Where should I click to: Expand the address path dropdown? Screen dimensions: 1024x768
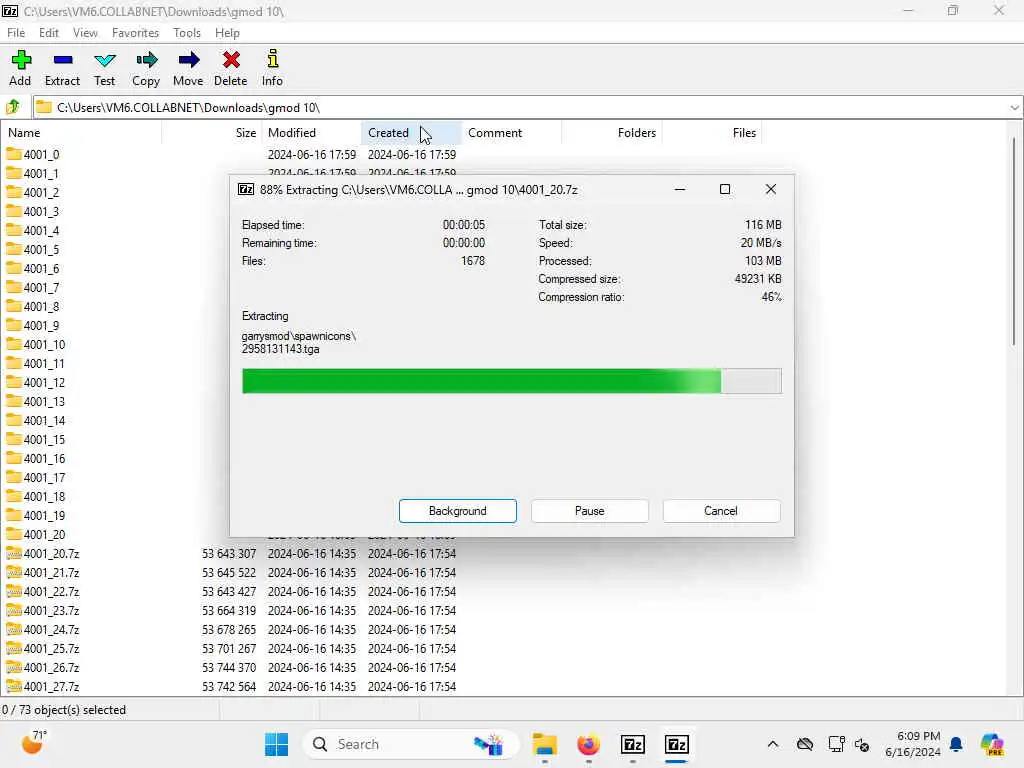tap(1014, 108)
